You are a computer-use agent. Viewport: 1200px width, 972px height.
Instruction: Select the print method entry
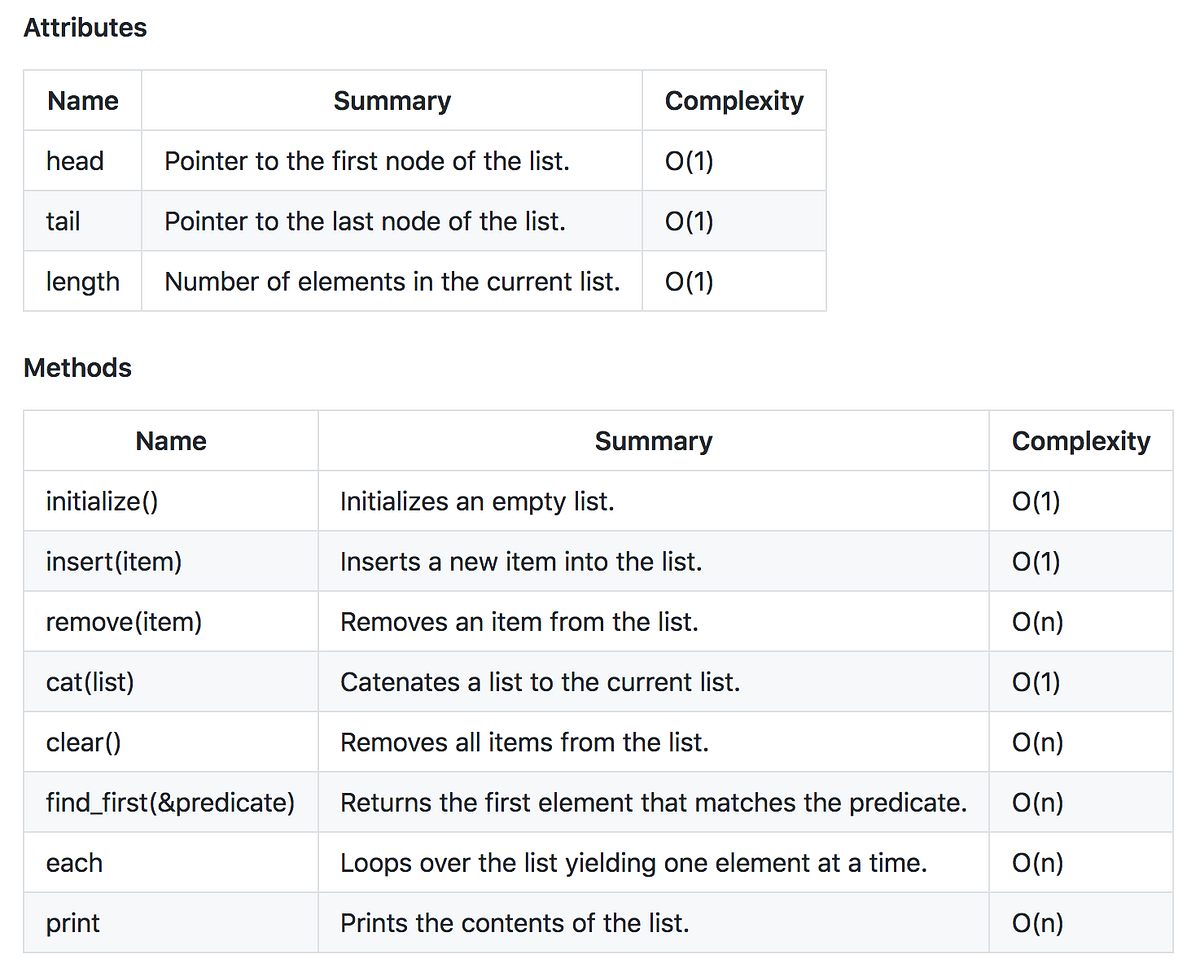(72, 922)
